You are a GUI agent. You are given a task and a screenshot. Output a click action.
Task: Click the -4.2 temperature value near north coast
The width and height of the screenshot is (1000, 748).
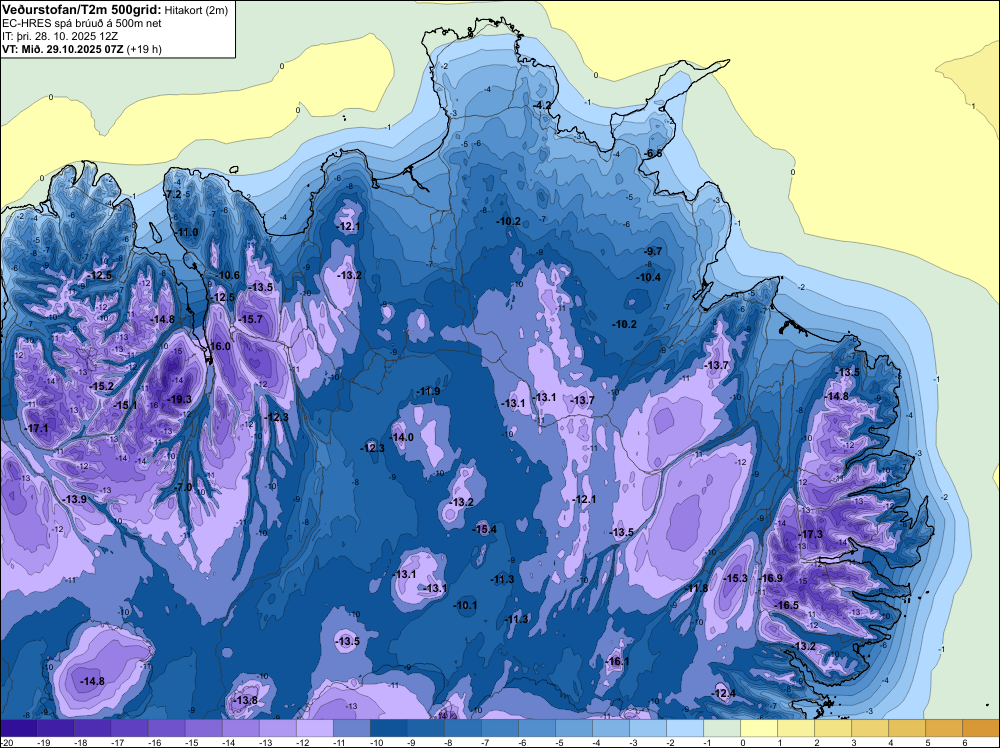542,105
